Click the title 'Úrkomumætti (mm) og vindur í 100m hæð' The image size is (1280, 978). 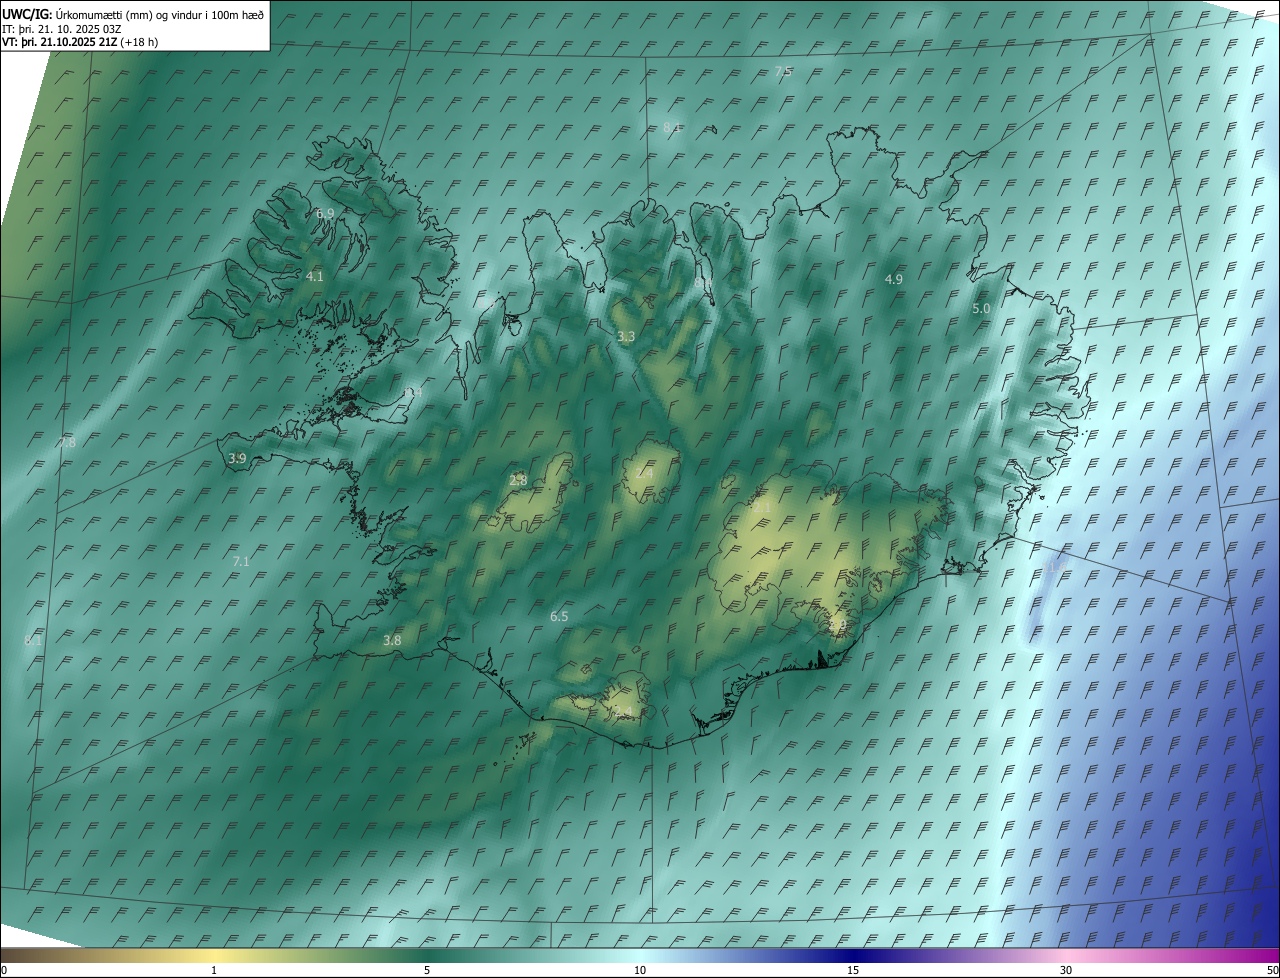pyautogui.click(x=158, y=14)
